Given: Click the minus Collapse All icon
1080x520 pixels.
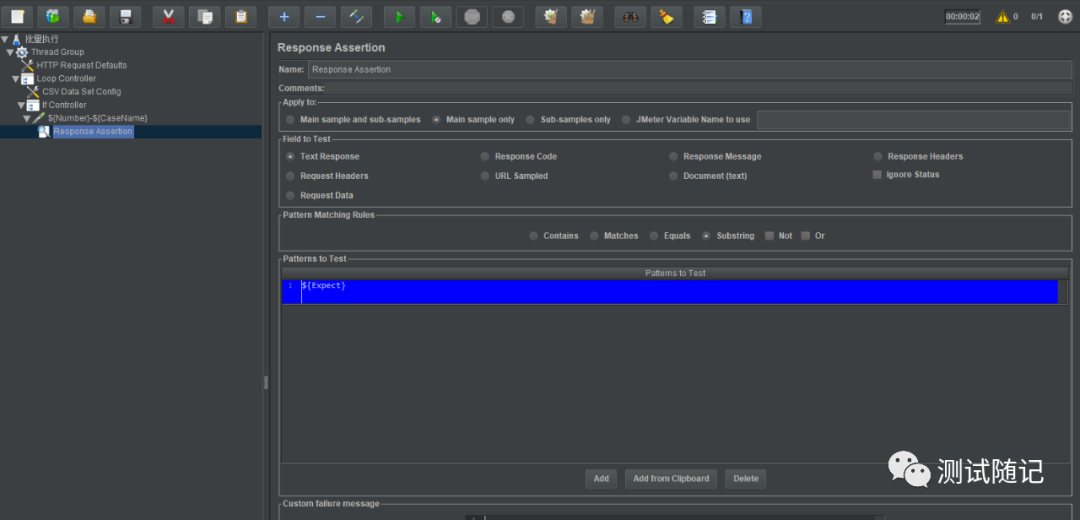Looking at the screenshot, I should pos(320,17).
